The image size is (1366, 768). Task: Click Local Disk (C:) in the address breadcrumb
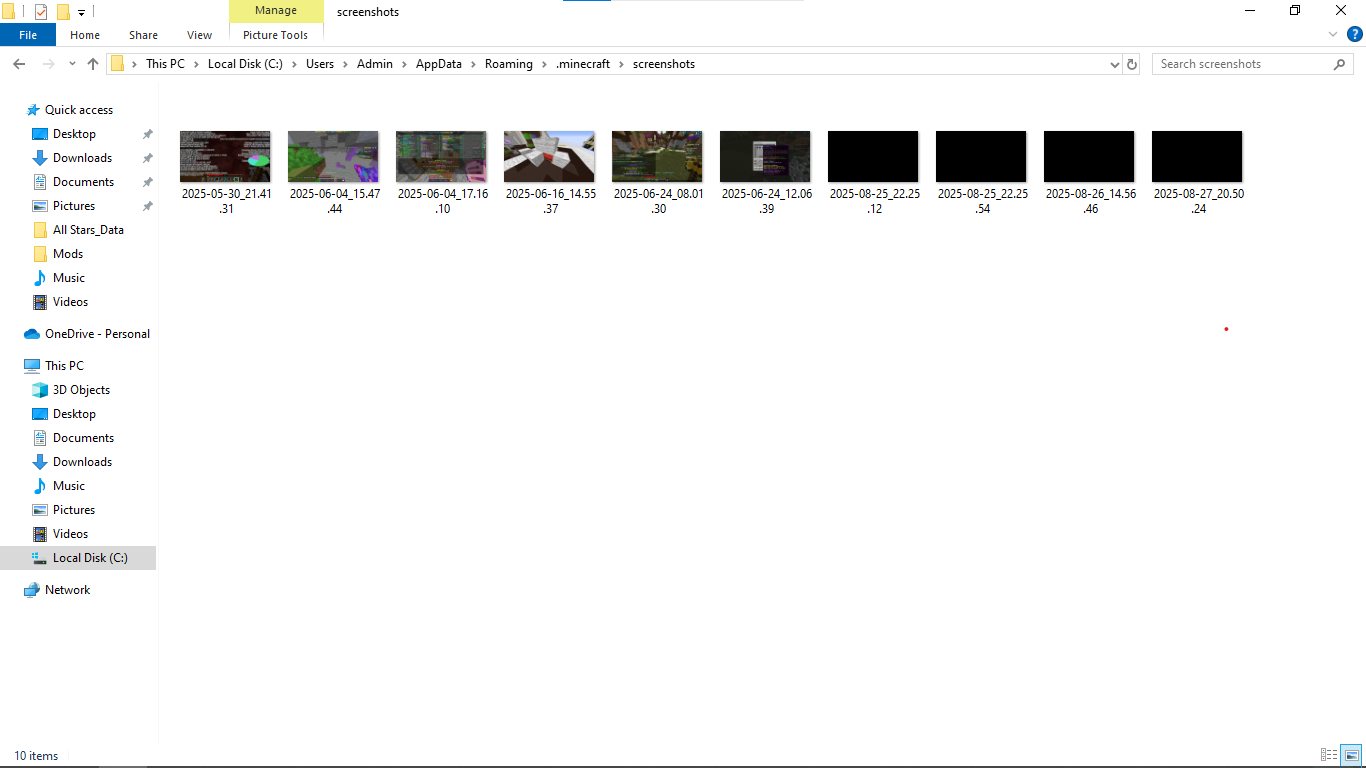(x=245, y=64)
